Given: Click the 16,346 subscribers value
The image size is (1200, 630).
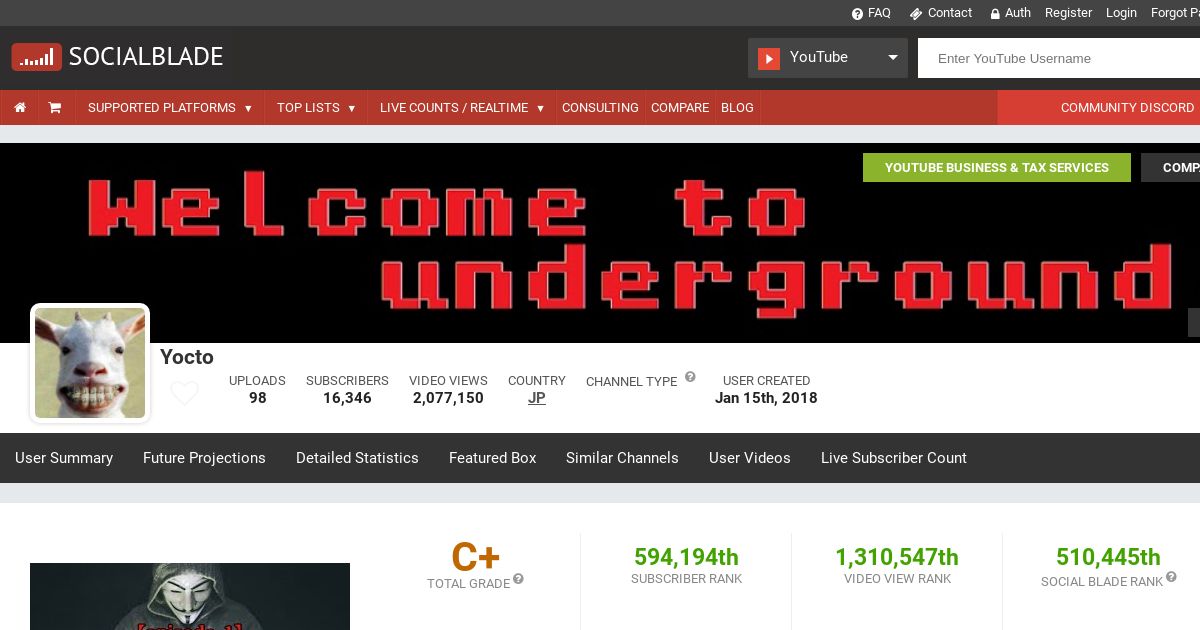Looking at the screenshot, I should pyautogui.click(x=347, y=398).
